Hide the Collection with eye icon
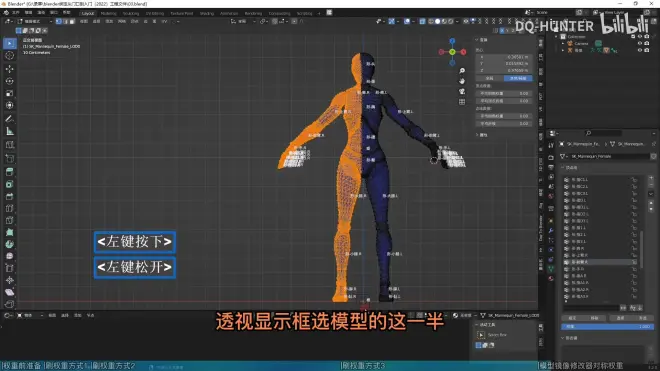Screen dimensions: 660x371 [x=640, y=37]
